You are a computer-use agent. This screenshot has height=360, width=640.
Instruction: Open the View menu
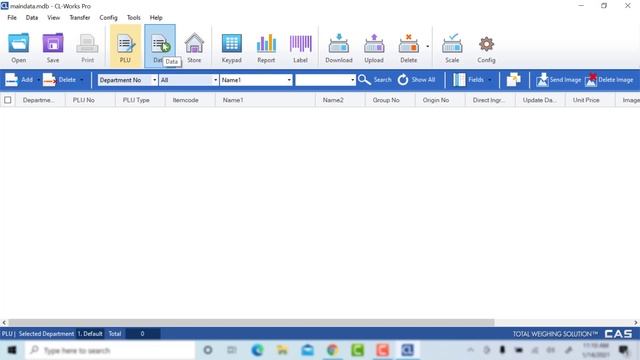pos(53,18)
